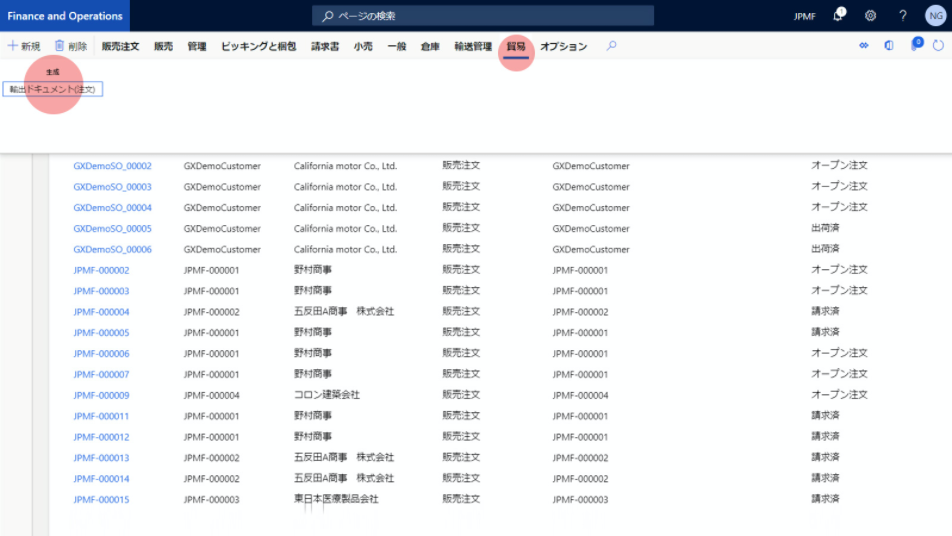The width and height of the screenshot is (952, 536).
Task: Open the 管理 tab
Action: coord(197,46)
